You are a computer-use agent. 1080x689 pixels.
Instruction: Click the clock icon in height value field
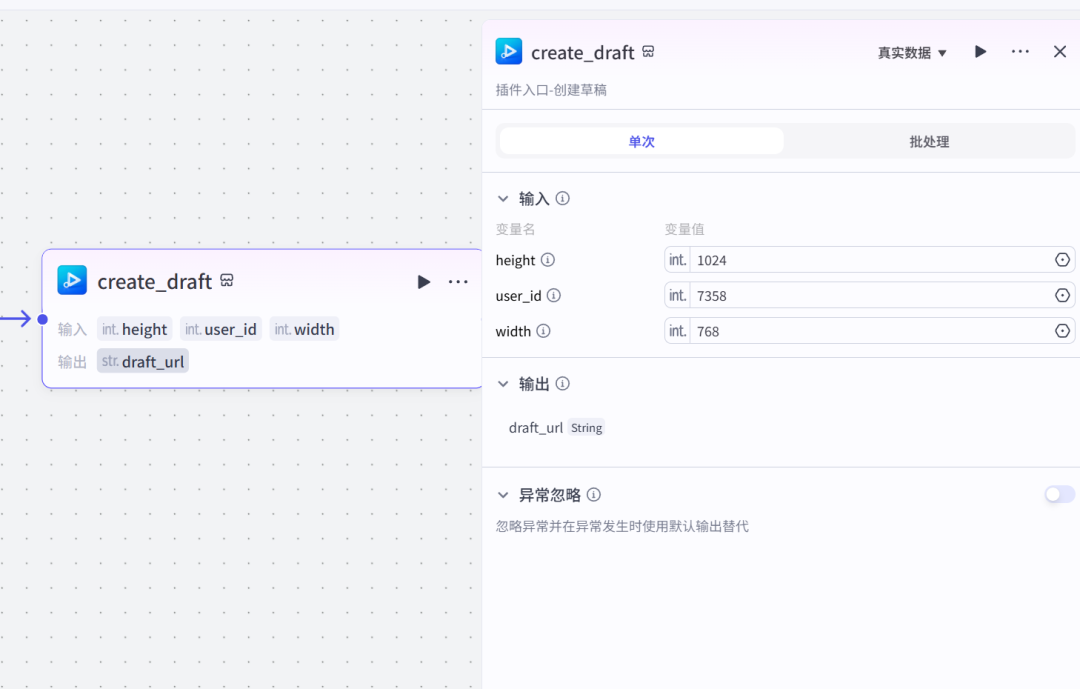coord(1062,259)
